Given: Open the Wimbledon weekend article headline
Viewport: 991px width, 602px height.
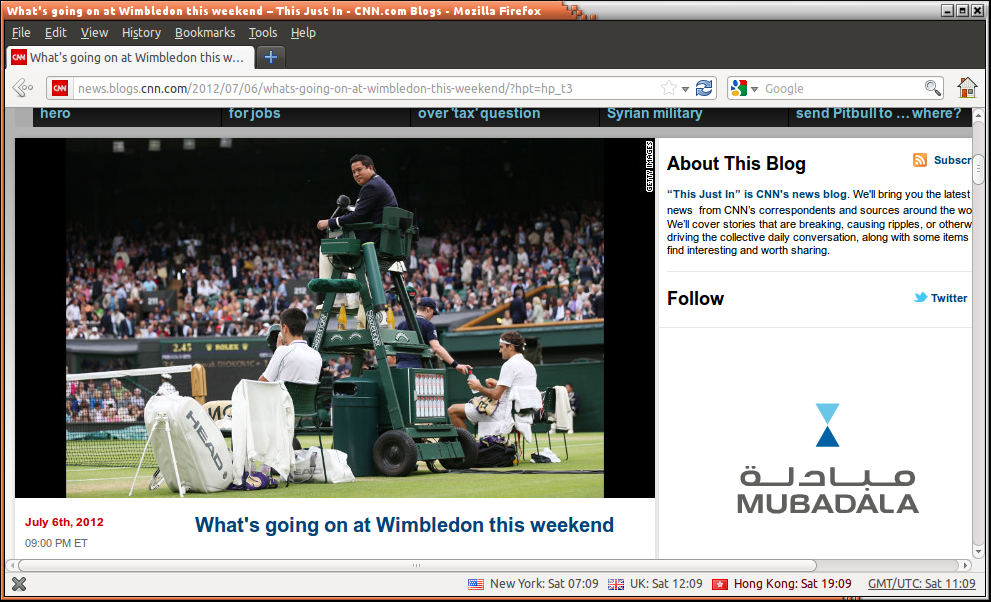Looking at the screenshot, I should pos(404,525).
